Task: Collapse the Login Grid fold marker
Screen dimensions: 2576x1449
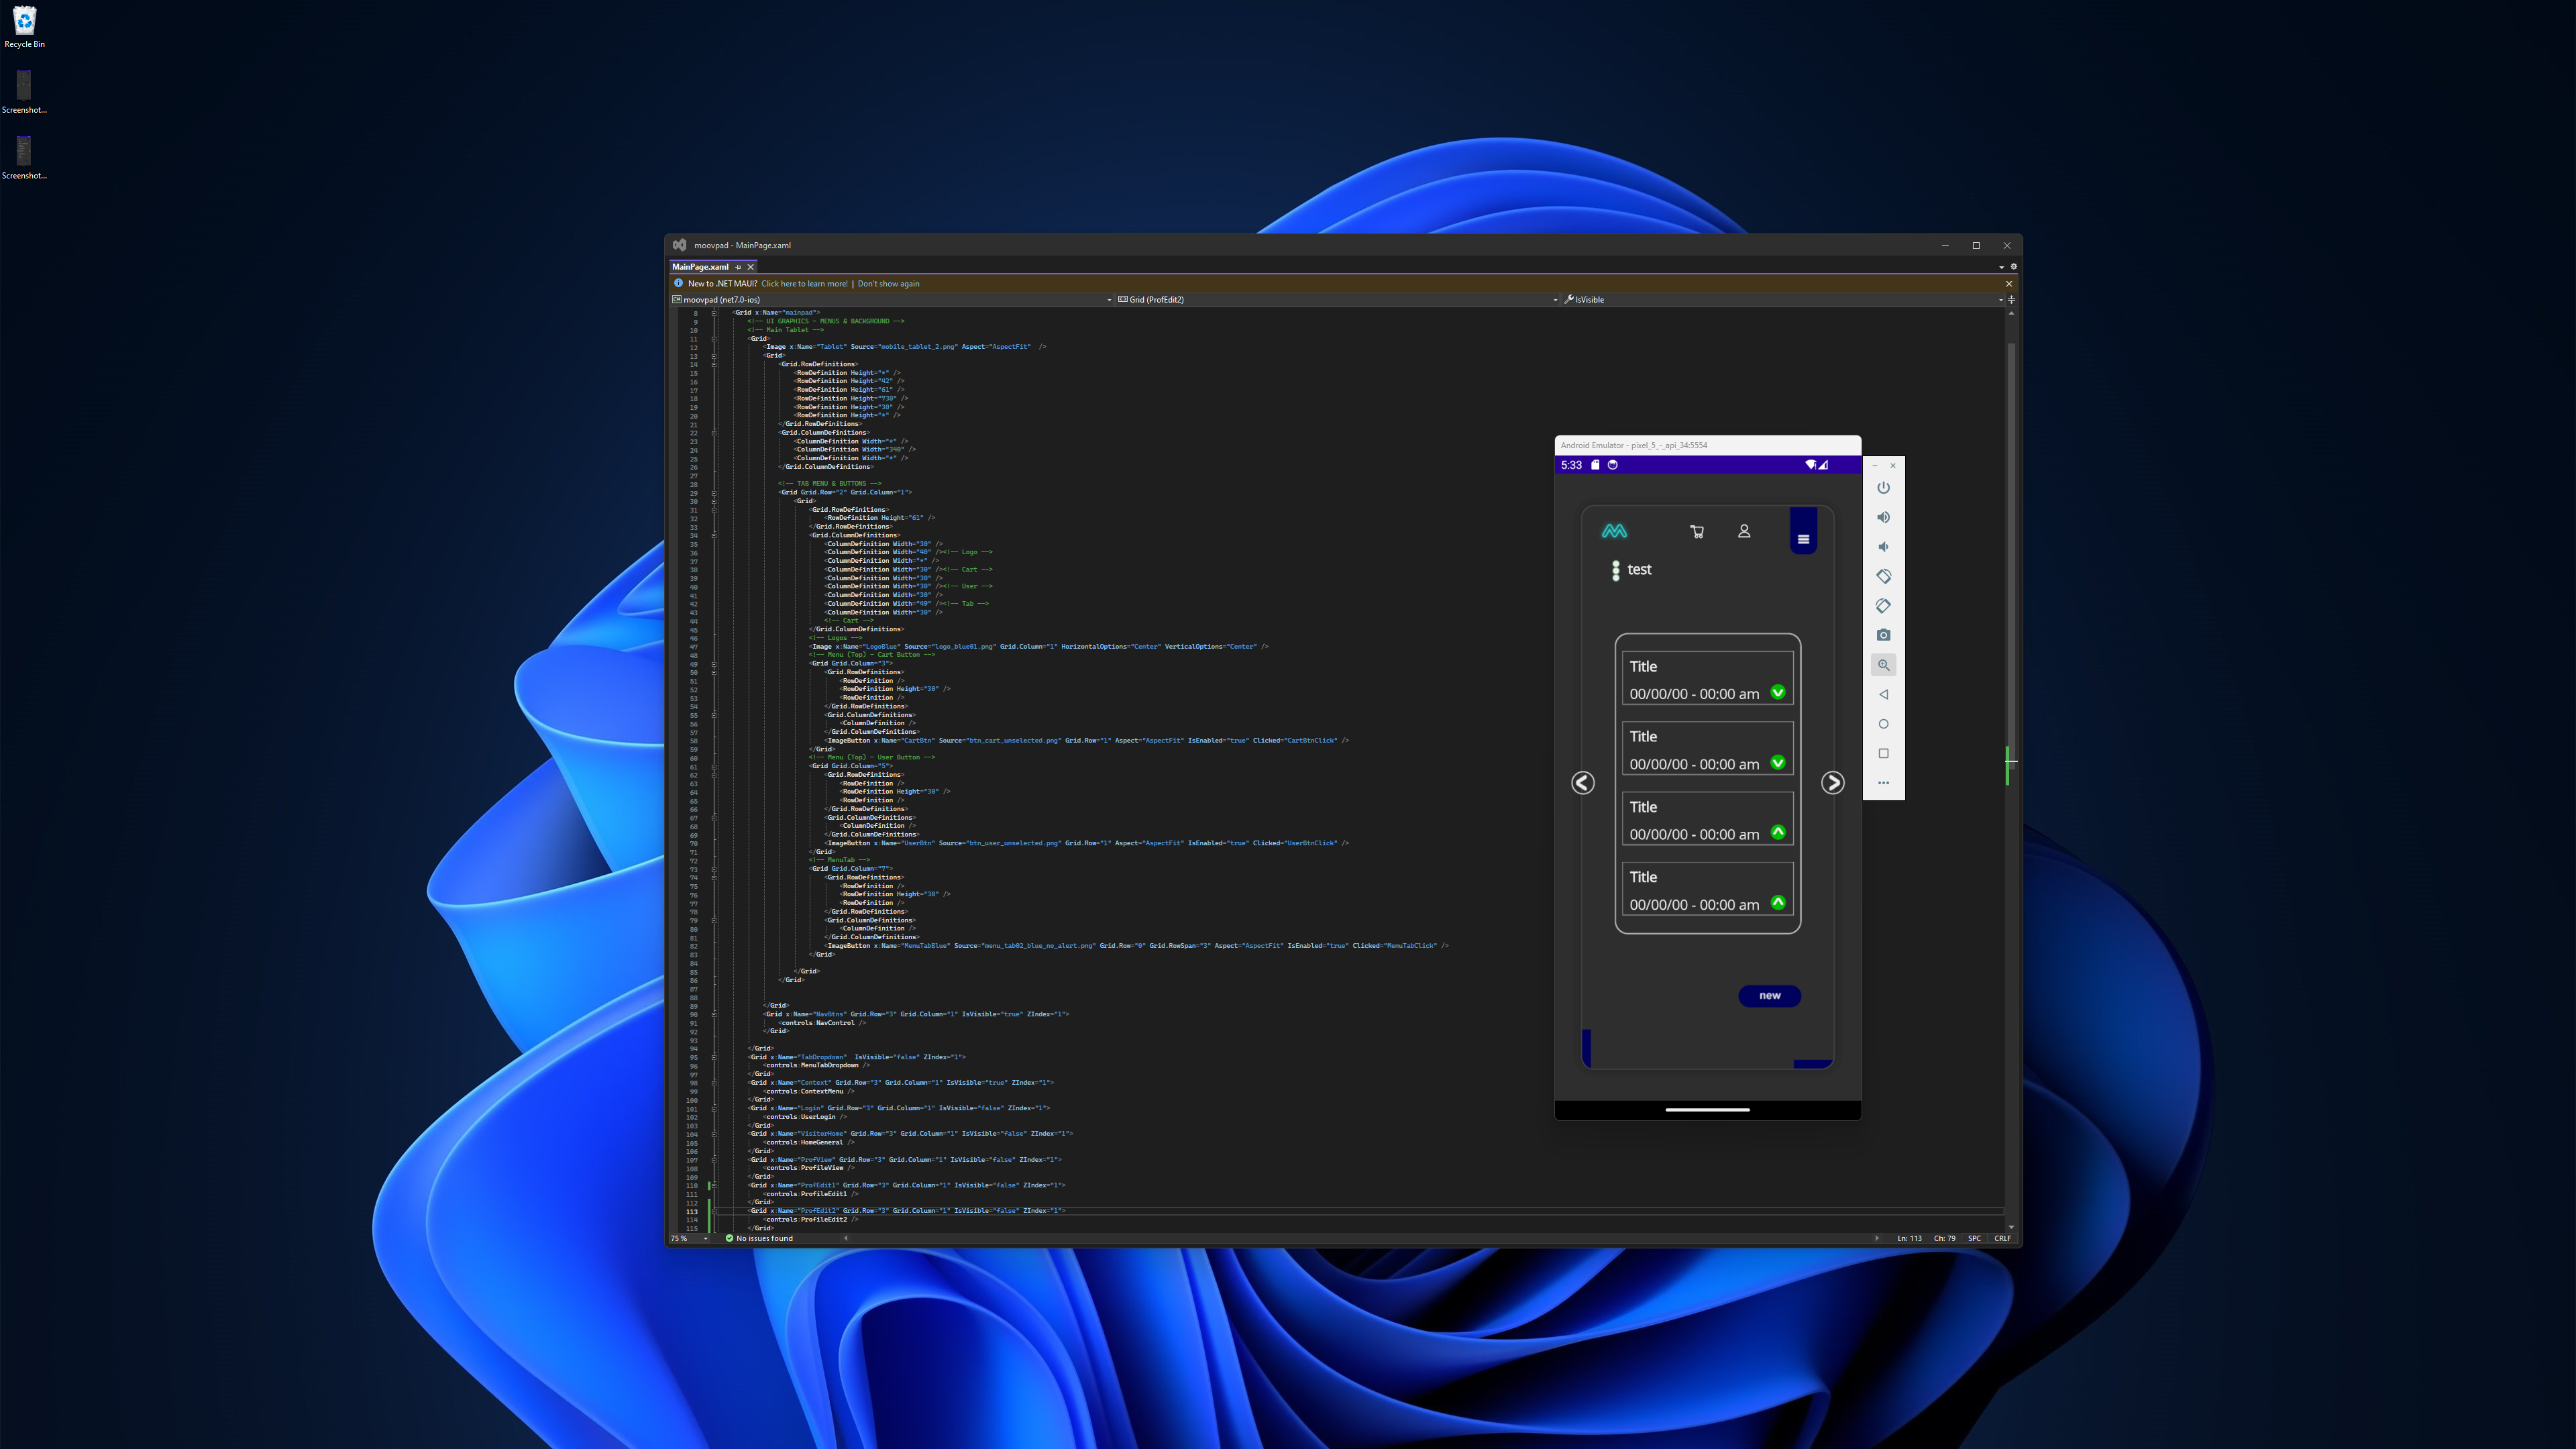Action: pyautogui.click(x=714, y=1108)
